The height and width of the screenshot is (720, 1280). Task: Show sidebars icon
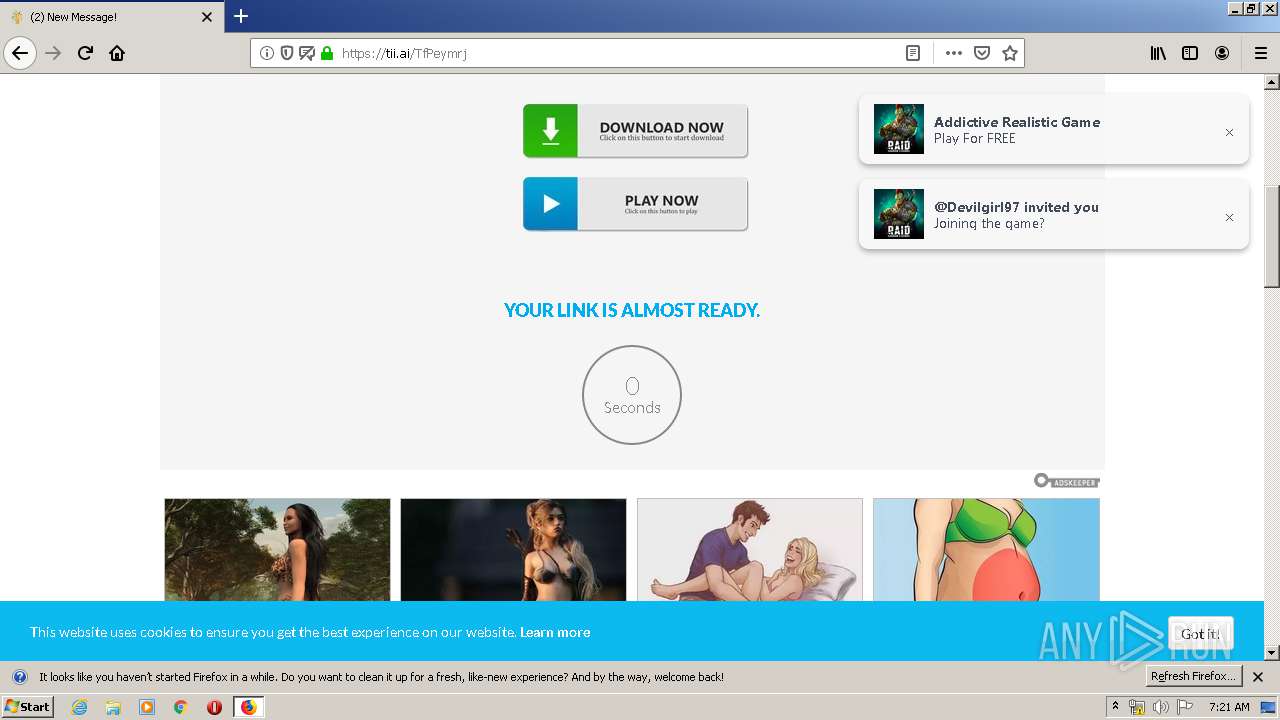1190,53
